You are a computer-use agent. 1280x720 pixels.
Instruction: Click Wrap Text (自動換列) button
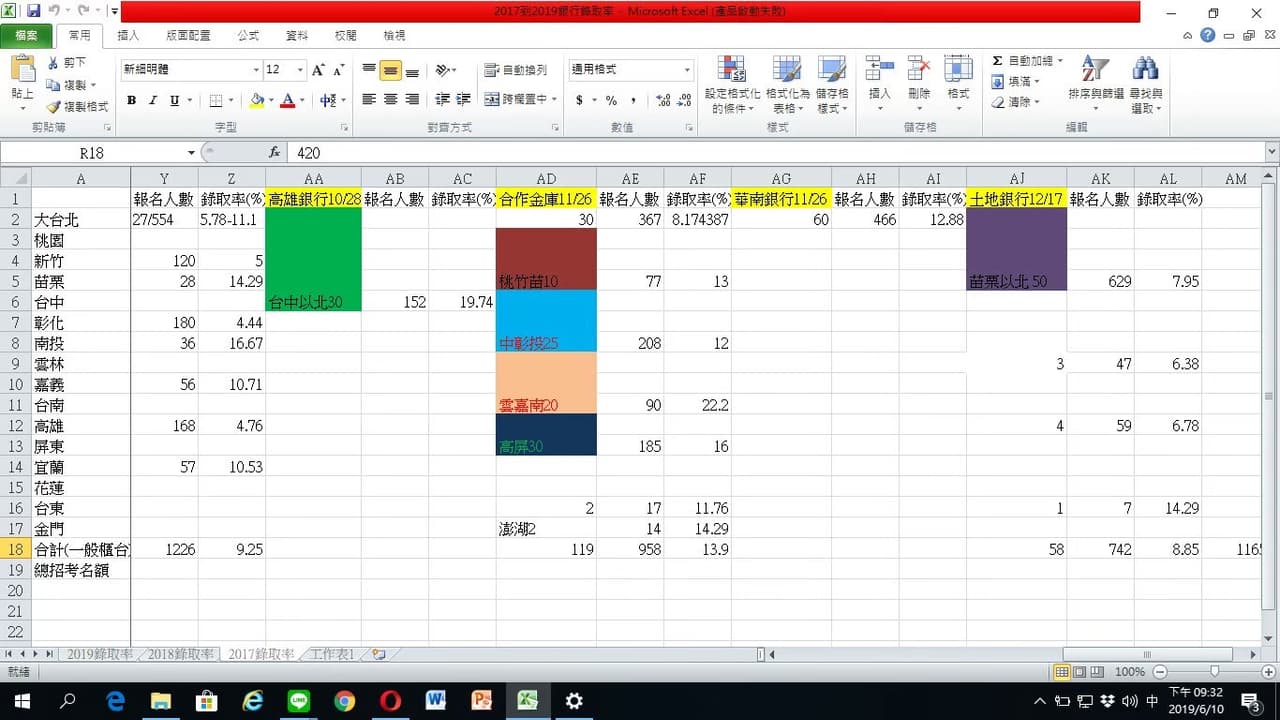tap(516, 70)
